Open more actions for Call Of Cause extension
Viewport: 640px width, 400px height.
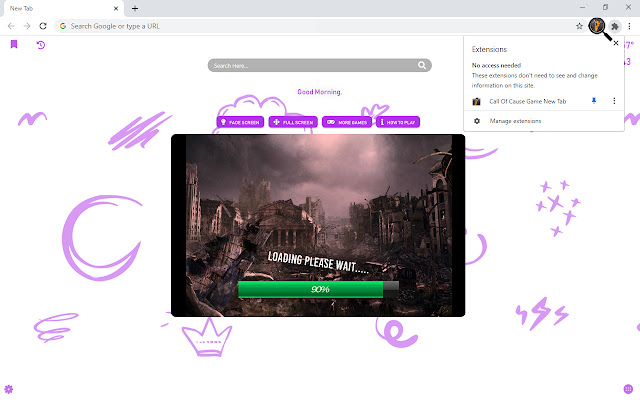tap(614, 101)
